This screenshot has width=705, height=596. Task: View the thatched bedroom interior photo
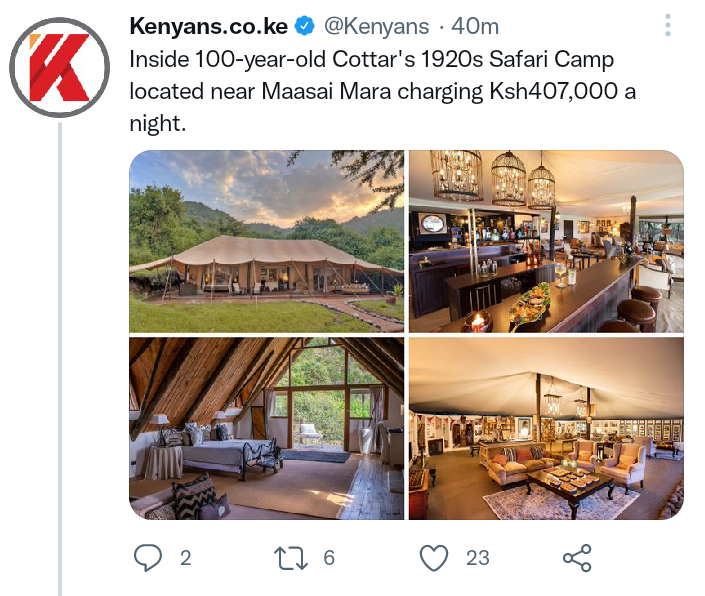[x=267, y=429]
